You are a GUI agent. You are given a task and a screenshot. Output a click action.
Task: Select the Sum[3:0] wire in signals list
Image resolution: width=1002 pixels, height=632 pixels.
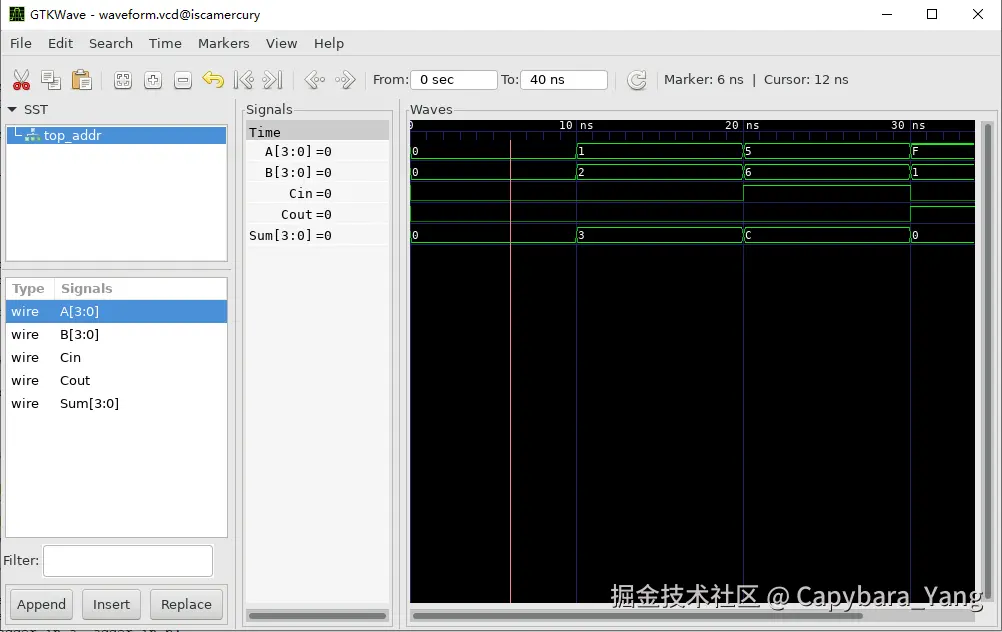tap(89, 404)
